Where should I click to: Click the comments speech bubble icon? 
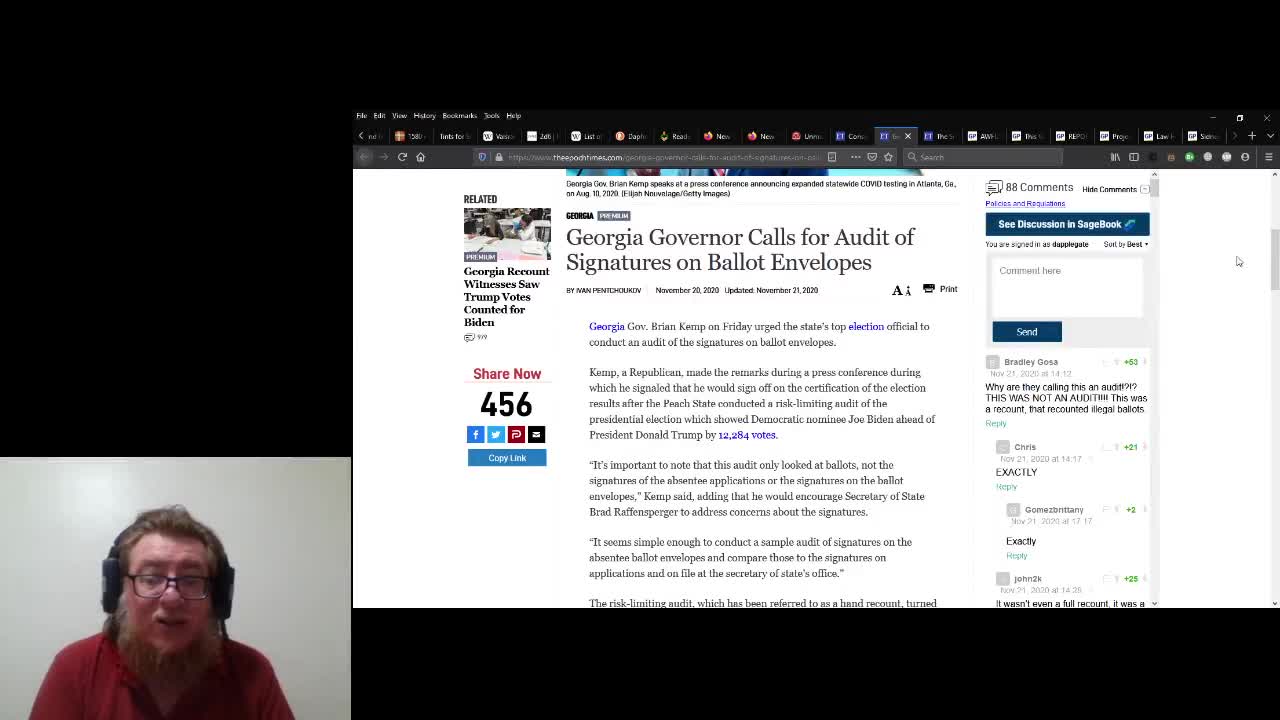[994, 187]
